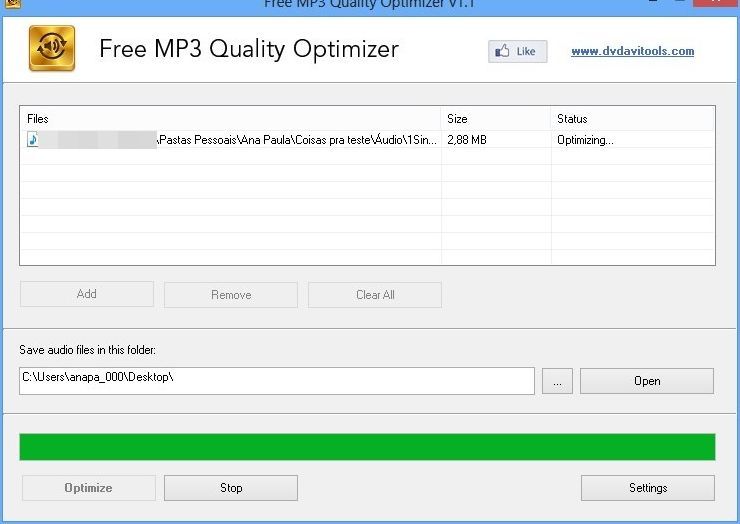Image resolution: width=740 pixels, height=524 pixels.
Task: Stop the optimization with Stop button
Action: coord(231,488)
